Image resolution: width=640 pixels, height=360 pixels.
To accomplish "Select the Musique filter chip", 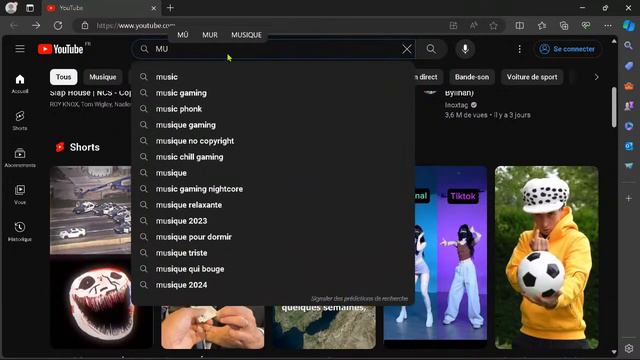I will point(103,77).
